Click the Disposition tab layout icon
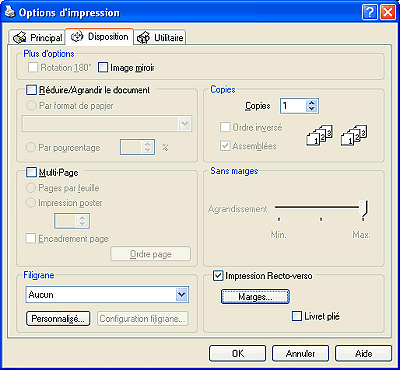 click(77, 37)
